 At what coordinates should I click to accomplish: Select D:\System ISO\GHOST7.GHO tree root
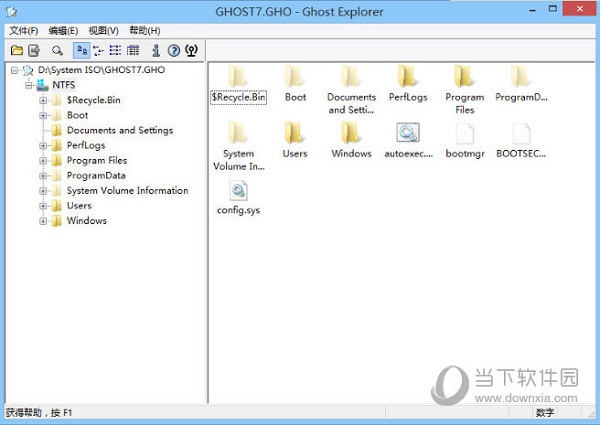(101, 70)
